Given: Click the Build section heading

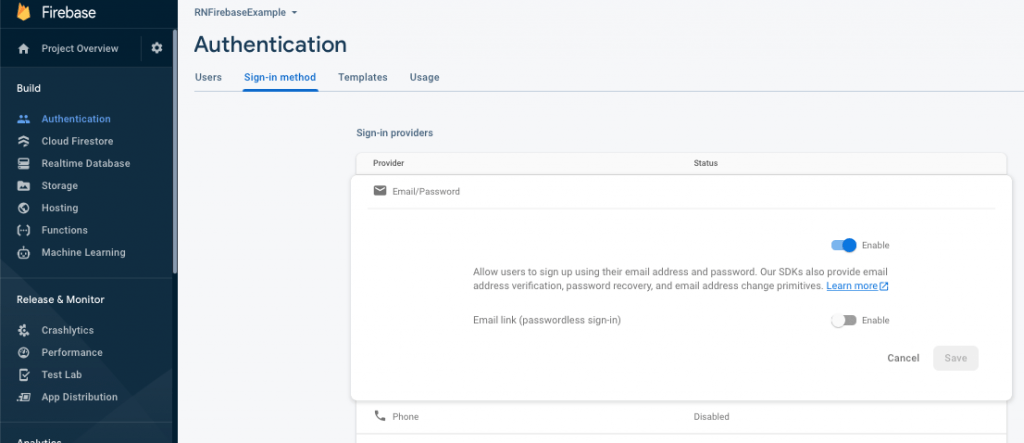Looking at the screenshot, I should [x=29, y=88].
